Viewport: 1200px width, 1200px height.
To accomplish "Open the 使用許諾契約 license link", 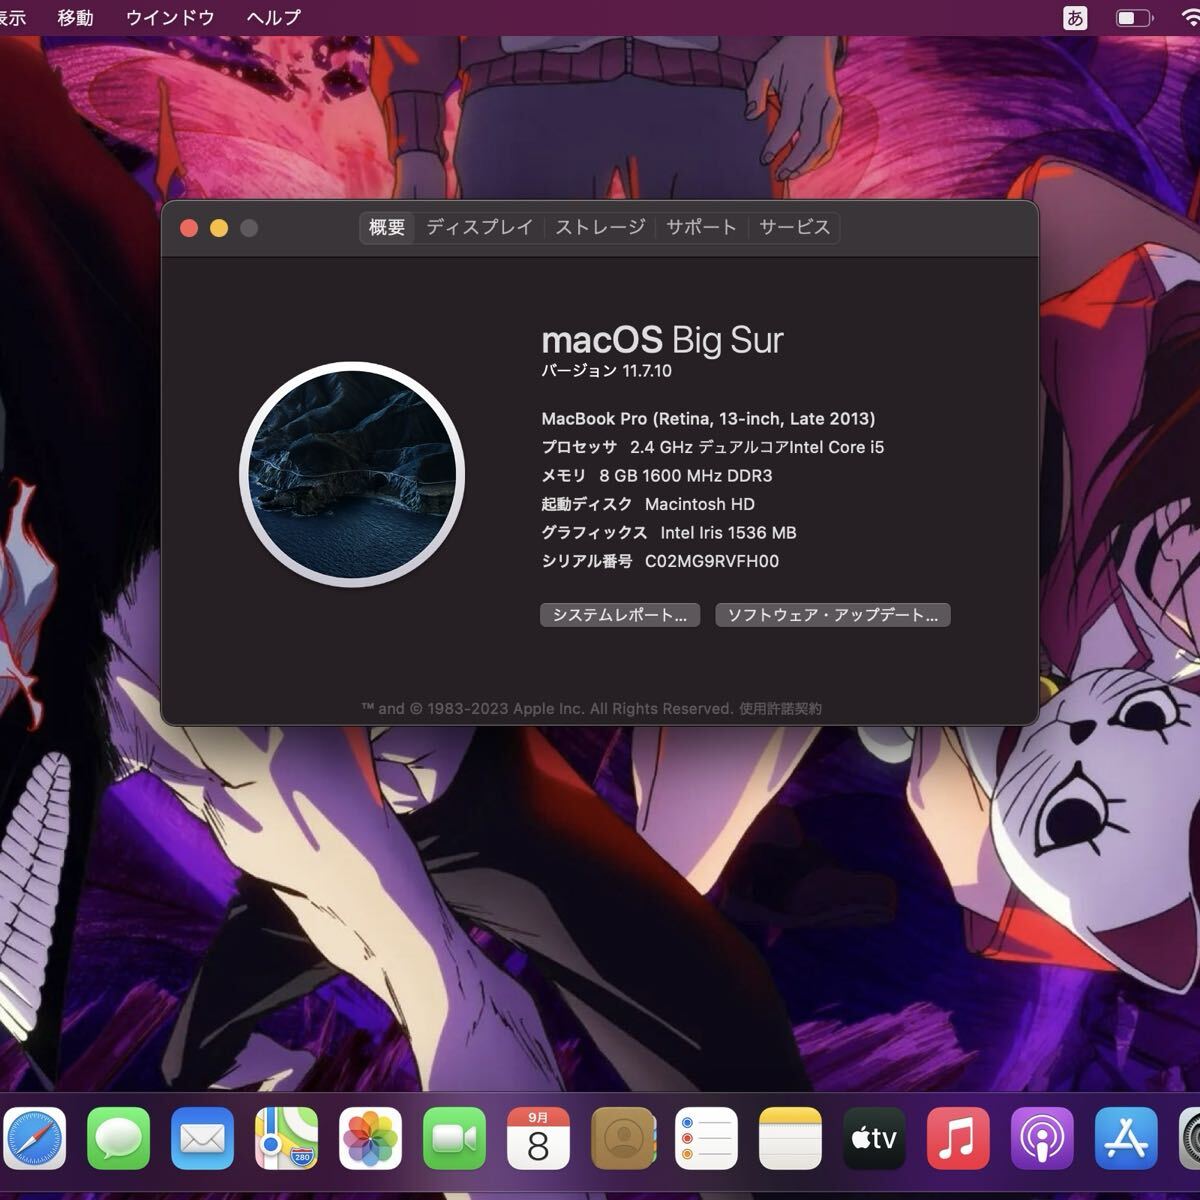I will tap(780, 709).
